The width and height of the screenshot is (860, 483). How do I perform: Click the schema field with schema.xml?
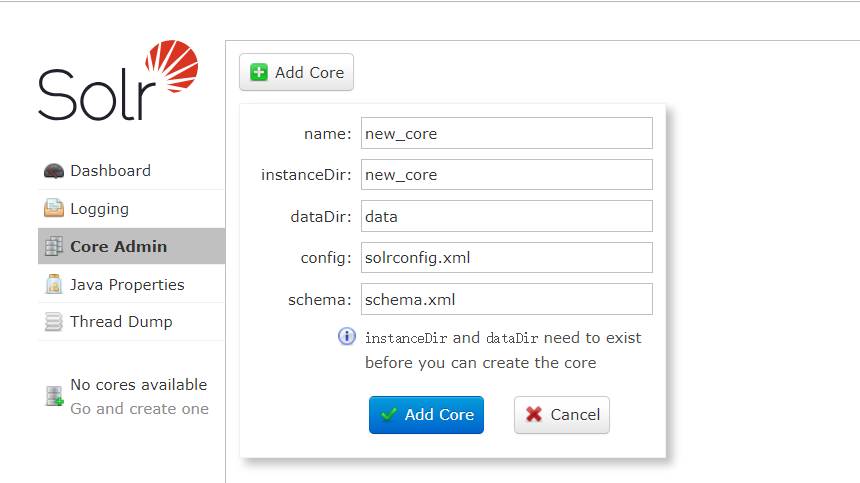(x=506, y=299)
